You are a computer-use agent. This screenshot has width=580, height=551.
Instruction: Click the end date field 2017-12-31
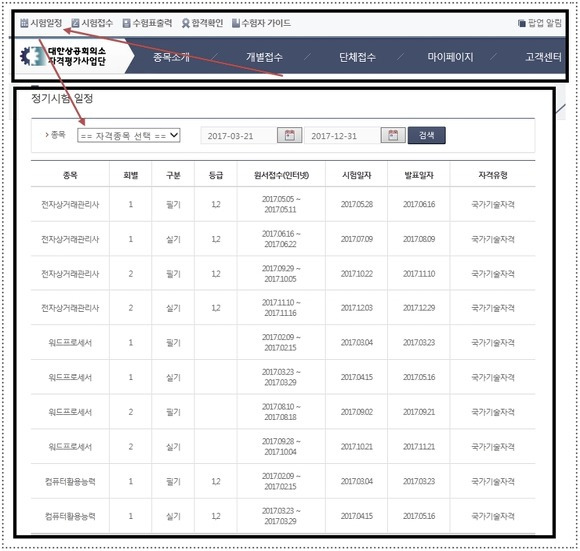click(x=343, y=136)
